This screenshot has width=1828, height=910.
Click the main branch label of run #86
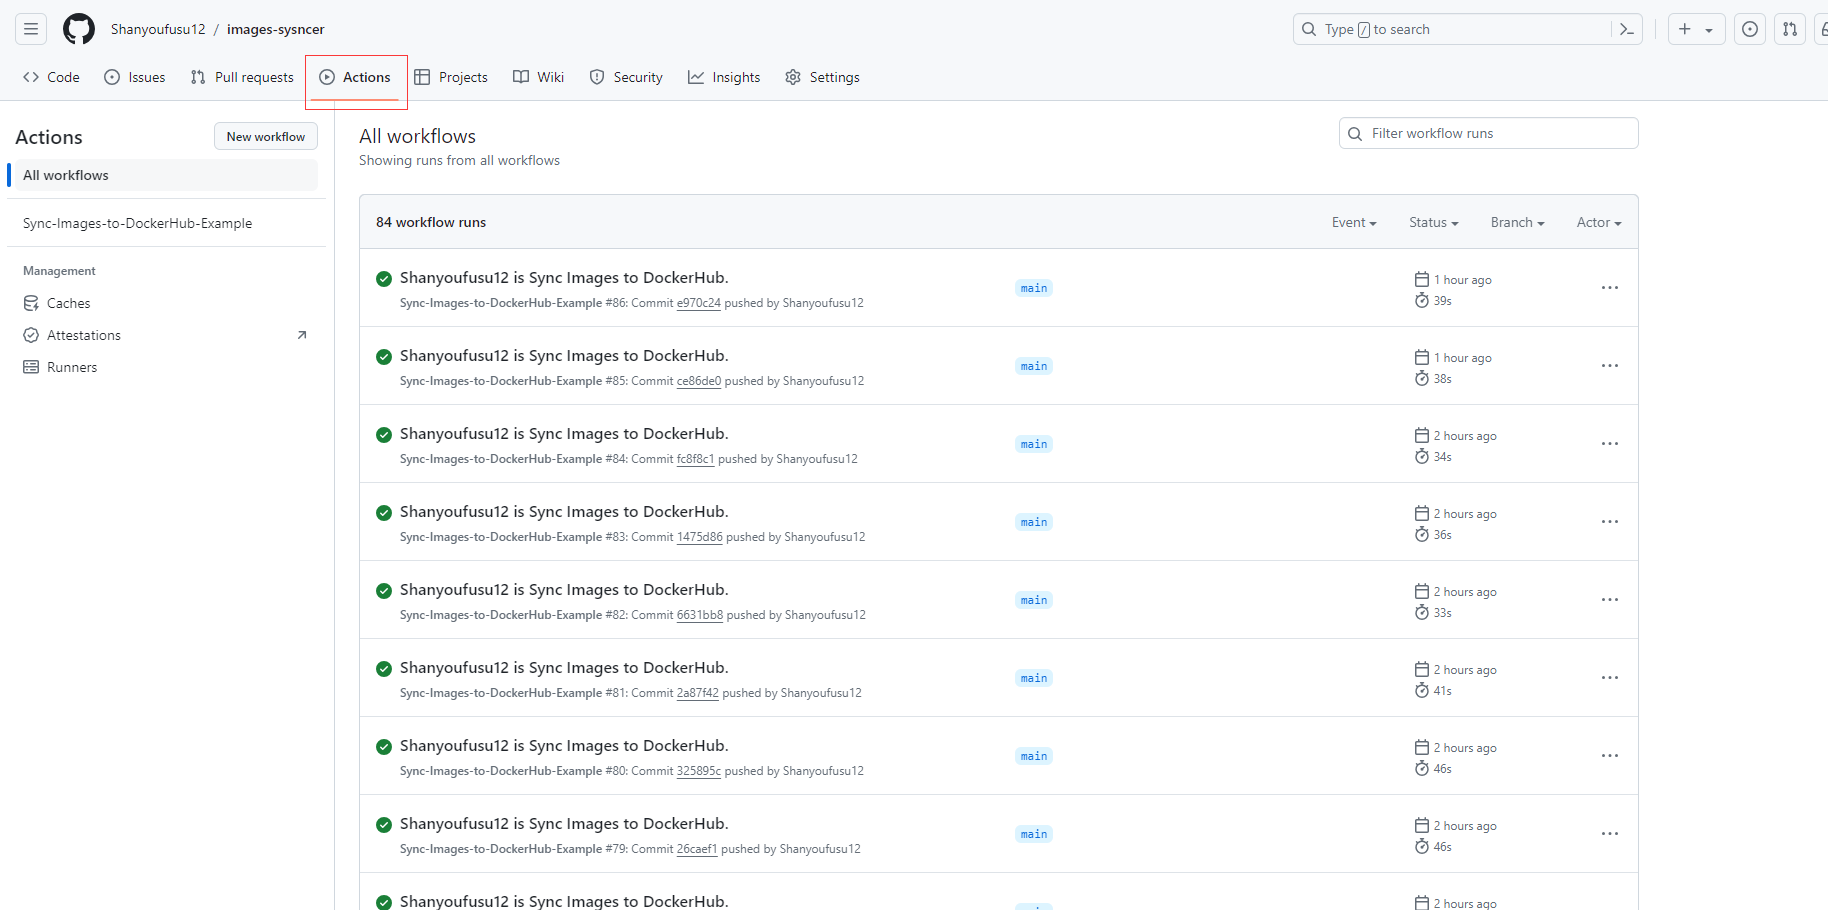[1034, 288]
